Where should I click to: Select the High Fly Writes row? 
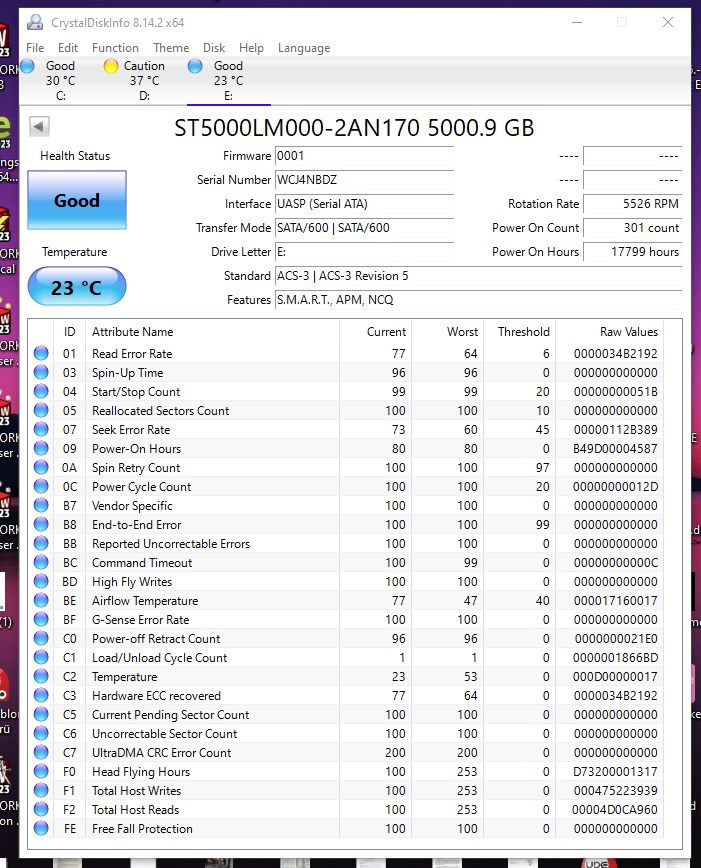346,581
